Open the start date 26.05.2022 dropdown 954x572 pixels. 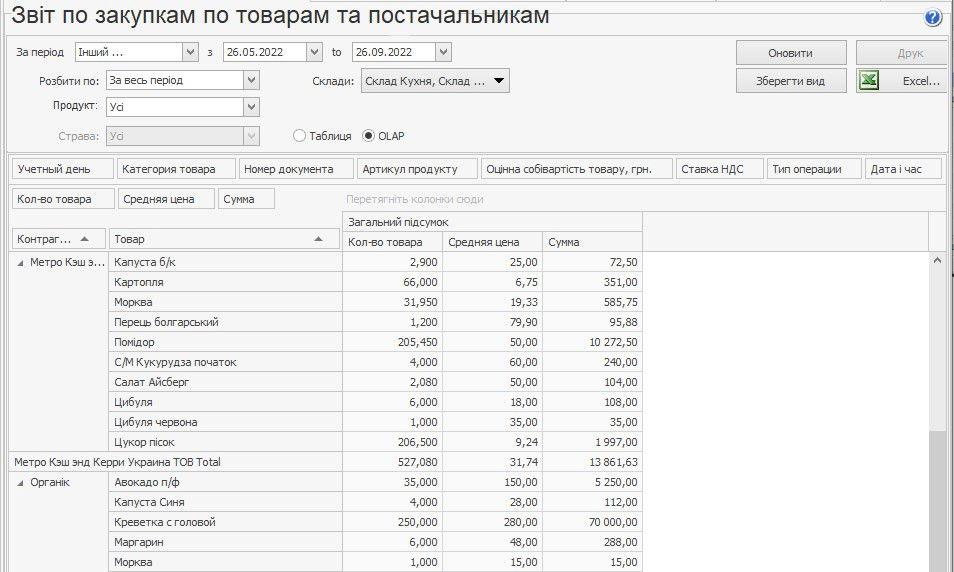pos(315,52)
